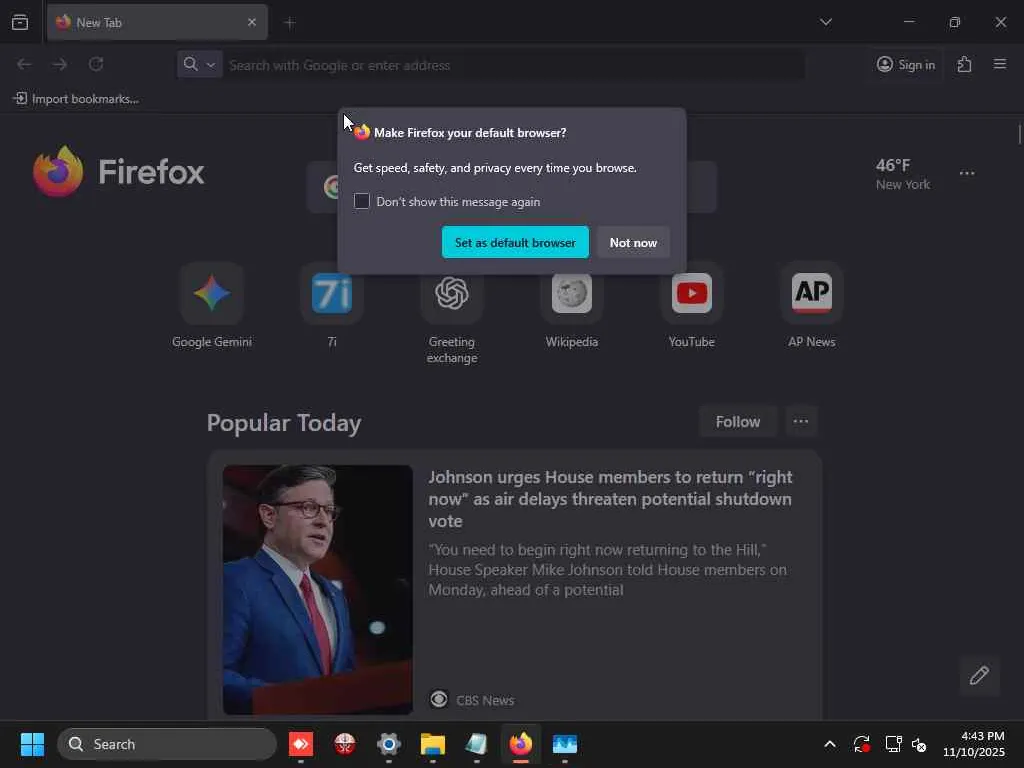Open the muted volume tray icon
Image resolution: width=1024 pixels, height=768 pixels.
[919, 744]
